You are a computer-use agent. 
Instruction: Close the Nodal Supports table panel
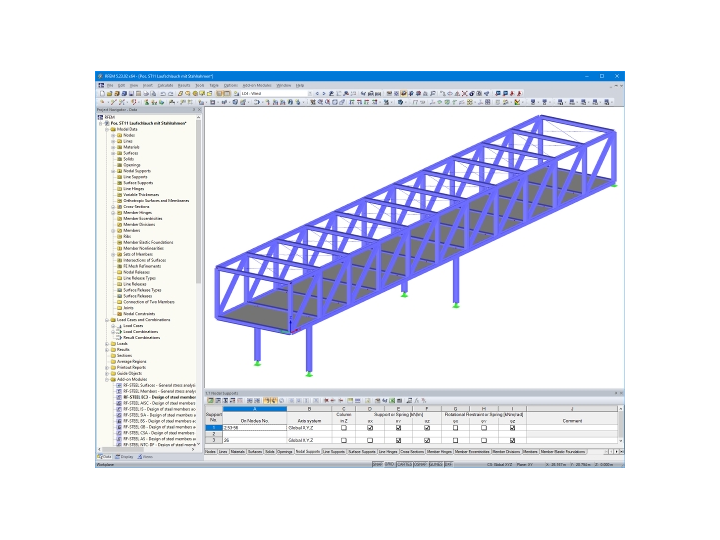point(621,393)
